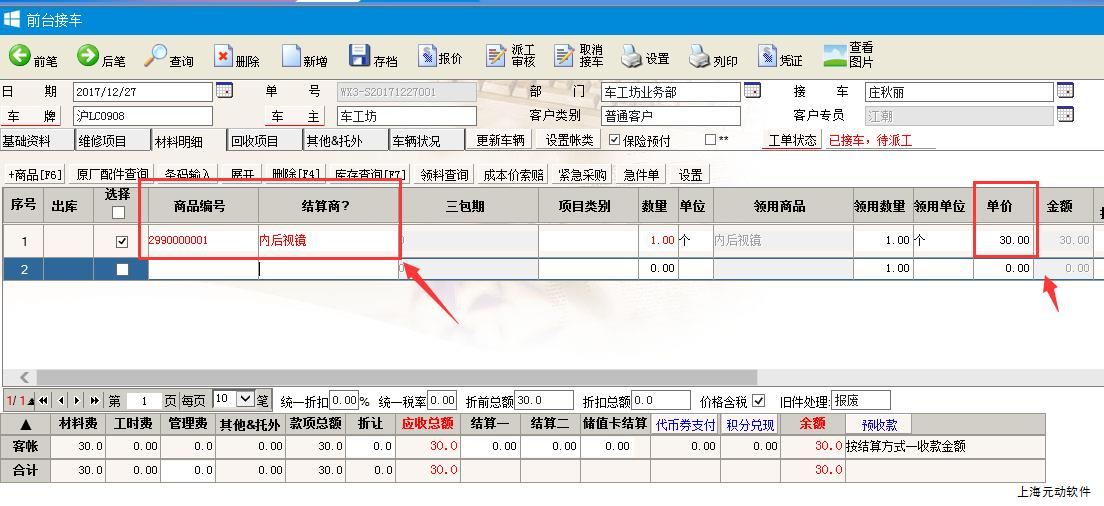Create a new record with 新增

point(291,57)
